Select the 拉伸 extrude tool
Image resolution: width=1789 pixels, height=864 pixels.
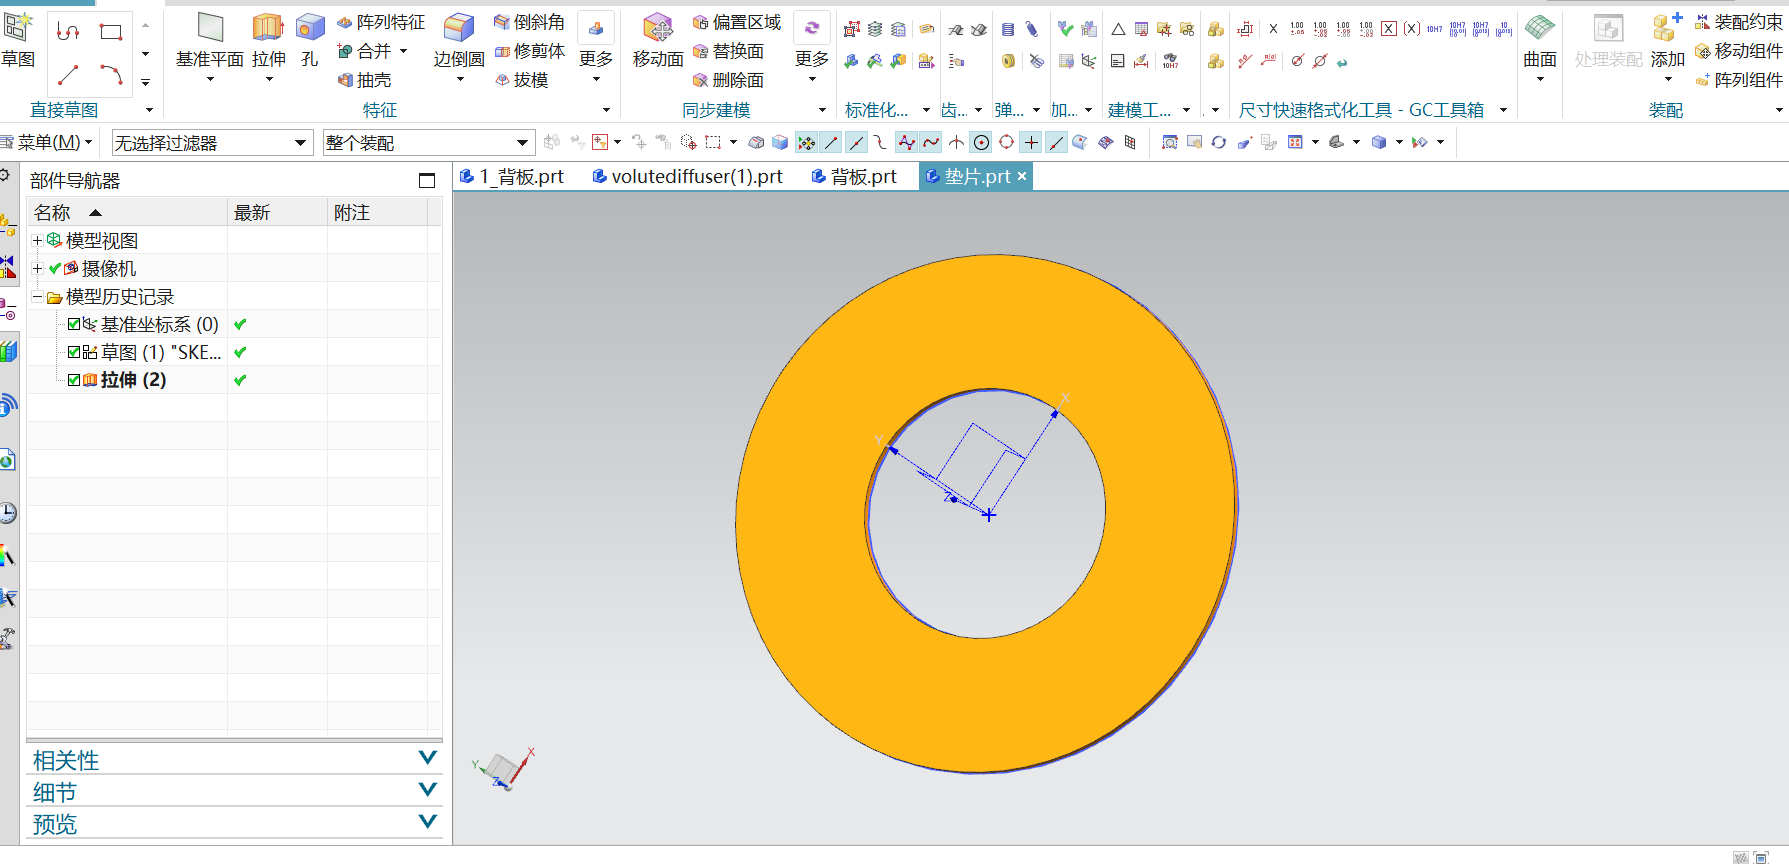coord(268,40)
